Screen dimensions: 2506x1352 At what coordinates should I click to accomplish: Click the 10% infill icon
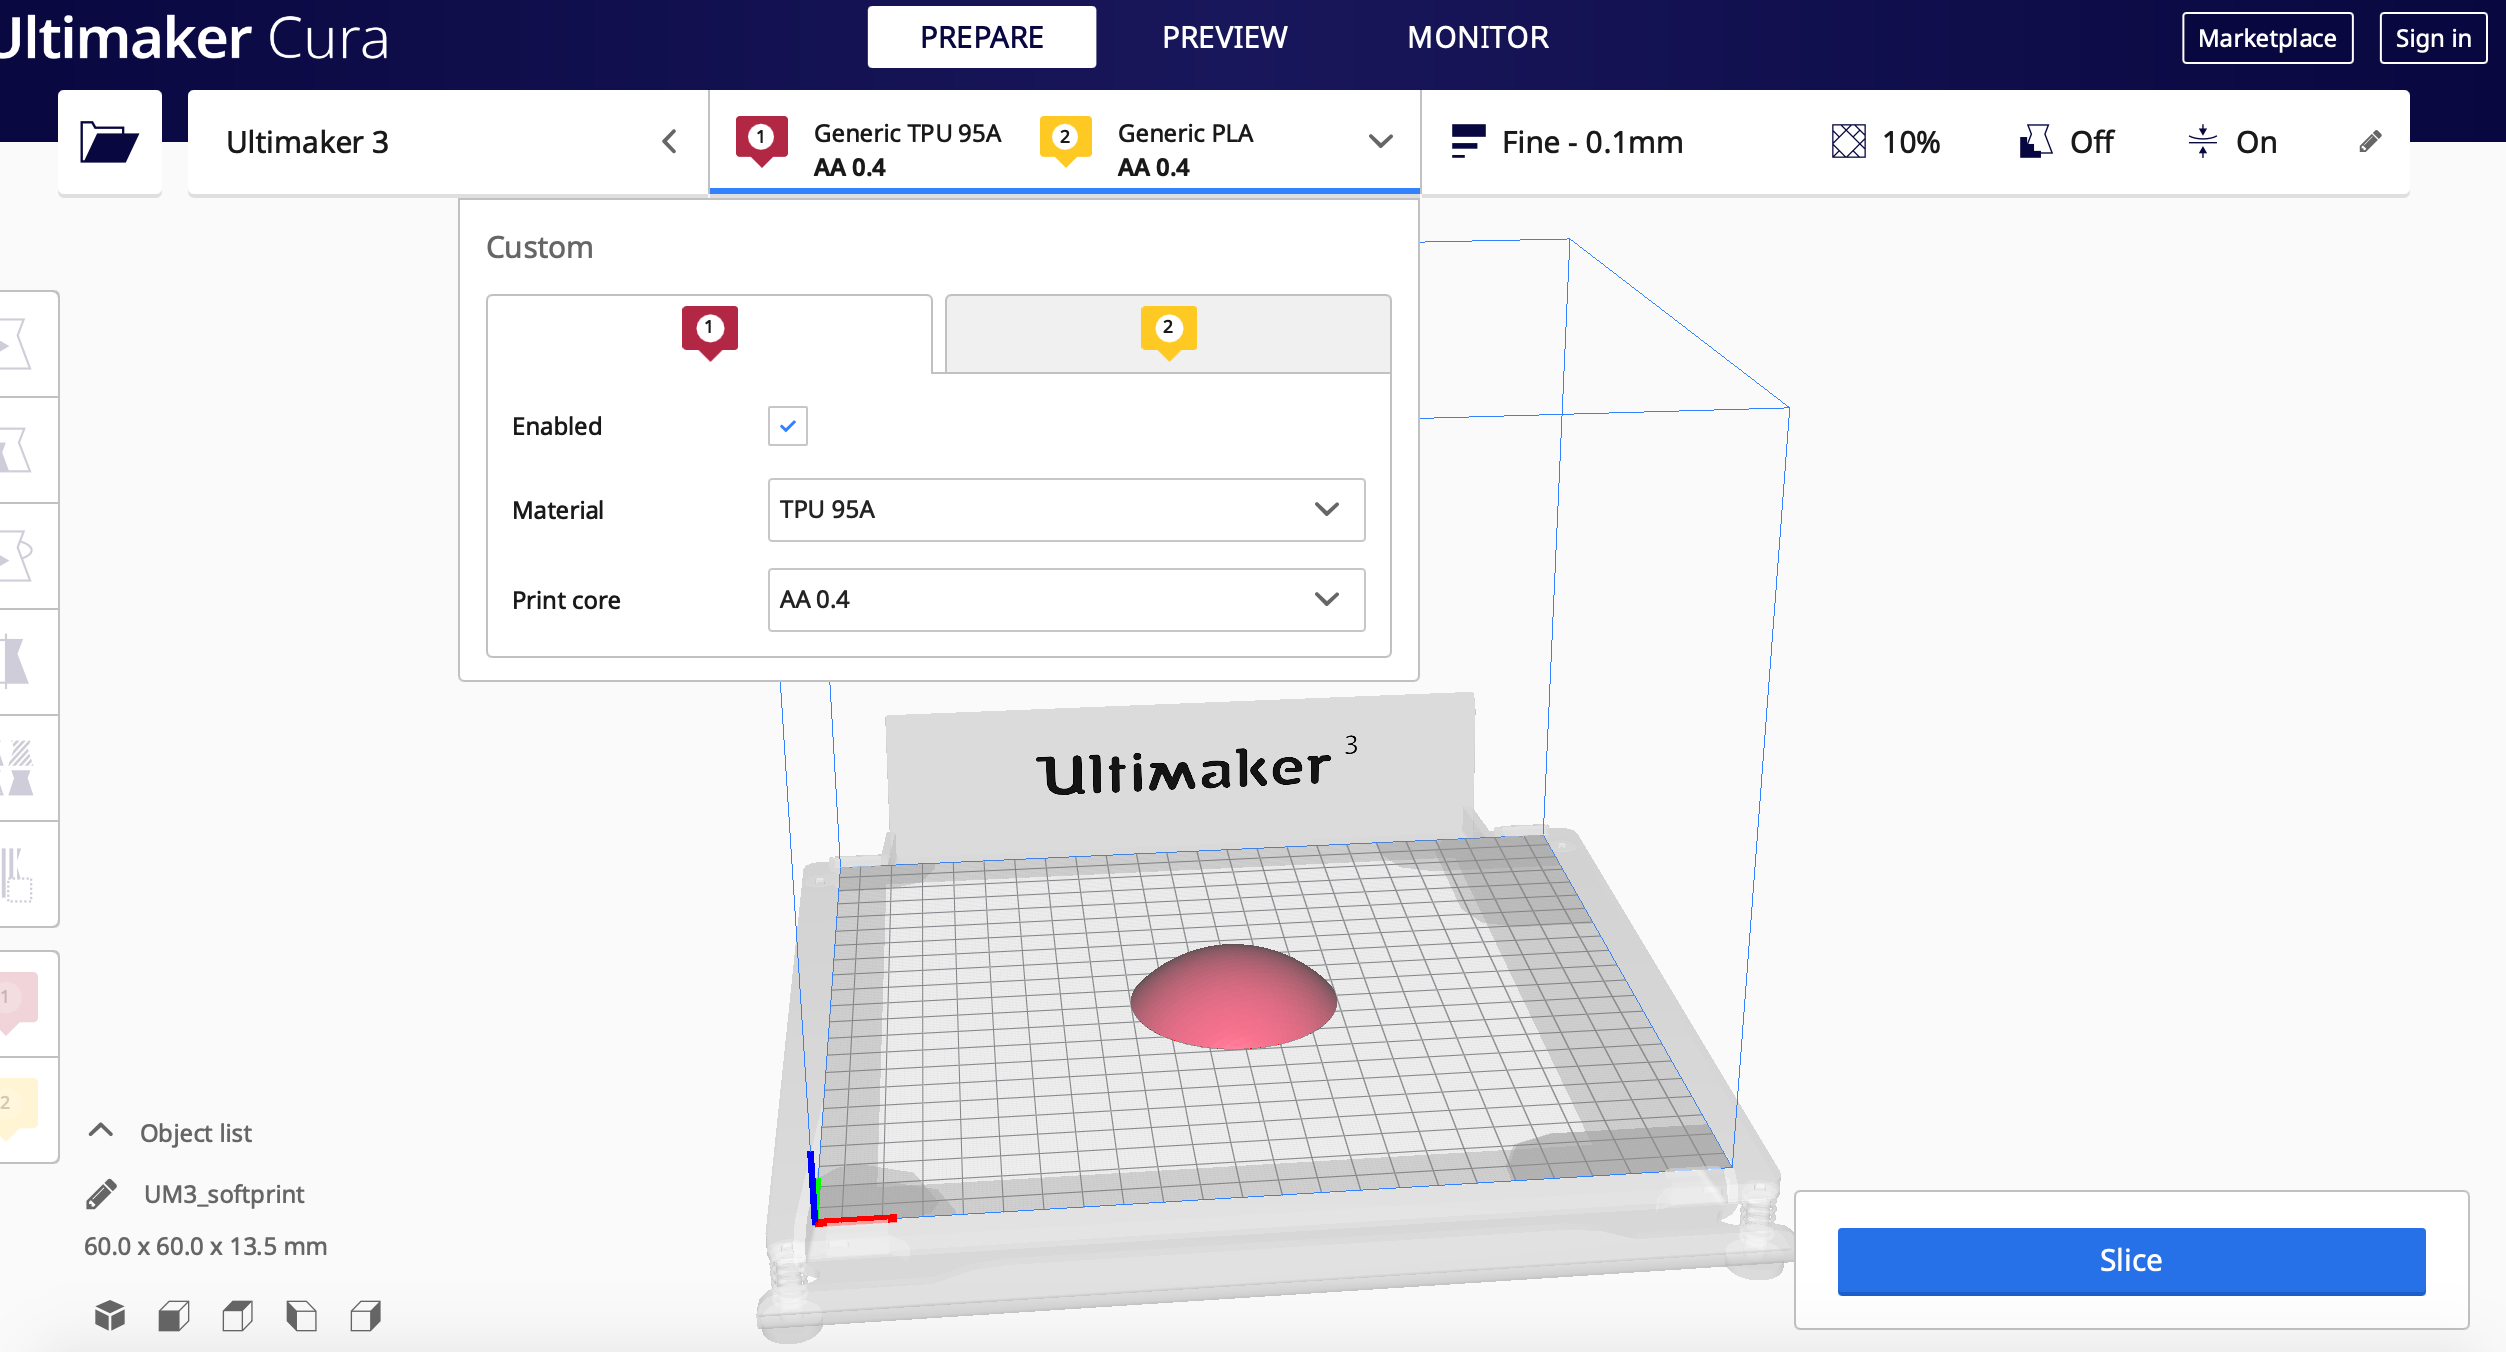point(1848,142)
